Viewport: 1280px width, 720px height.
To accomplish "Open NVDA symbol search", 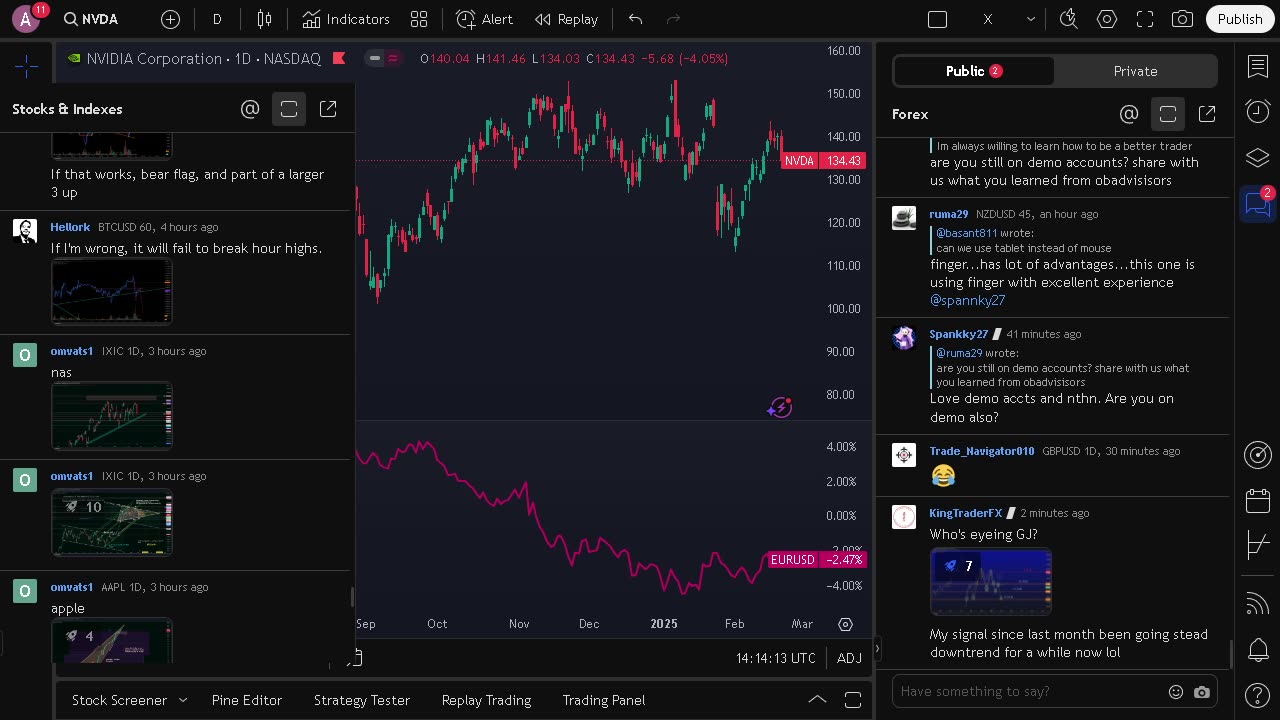I will [x=90, y=19].
